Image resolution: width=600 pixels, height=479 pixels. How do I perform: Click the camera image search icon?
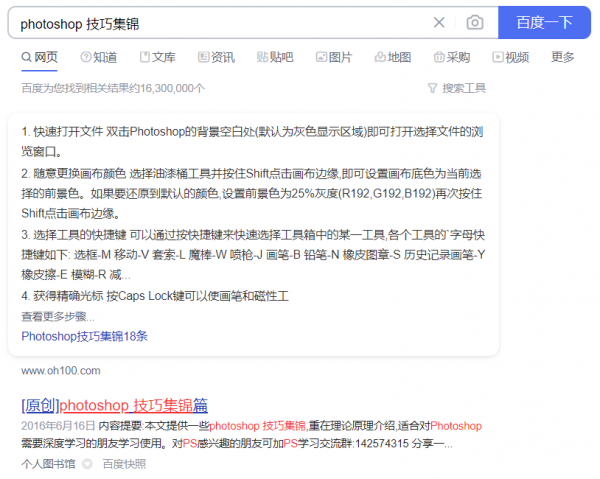click(x=474, y=22)
